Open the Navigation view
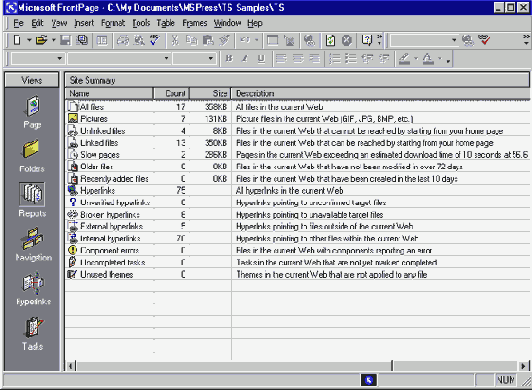 coord(33,244)
